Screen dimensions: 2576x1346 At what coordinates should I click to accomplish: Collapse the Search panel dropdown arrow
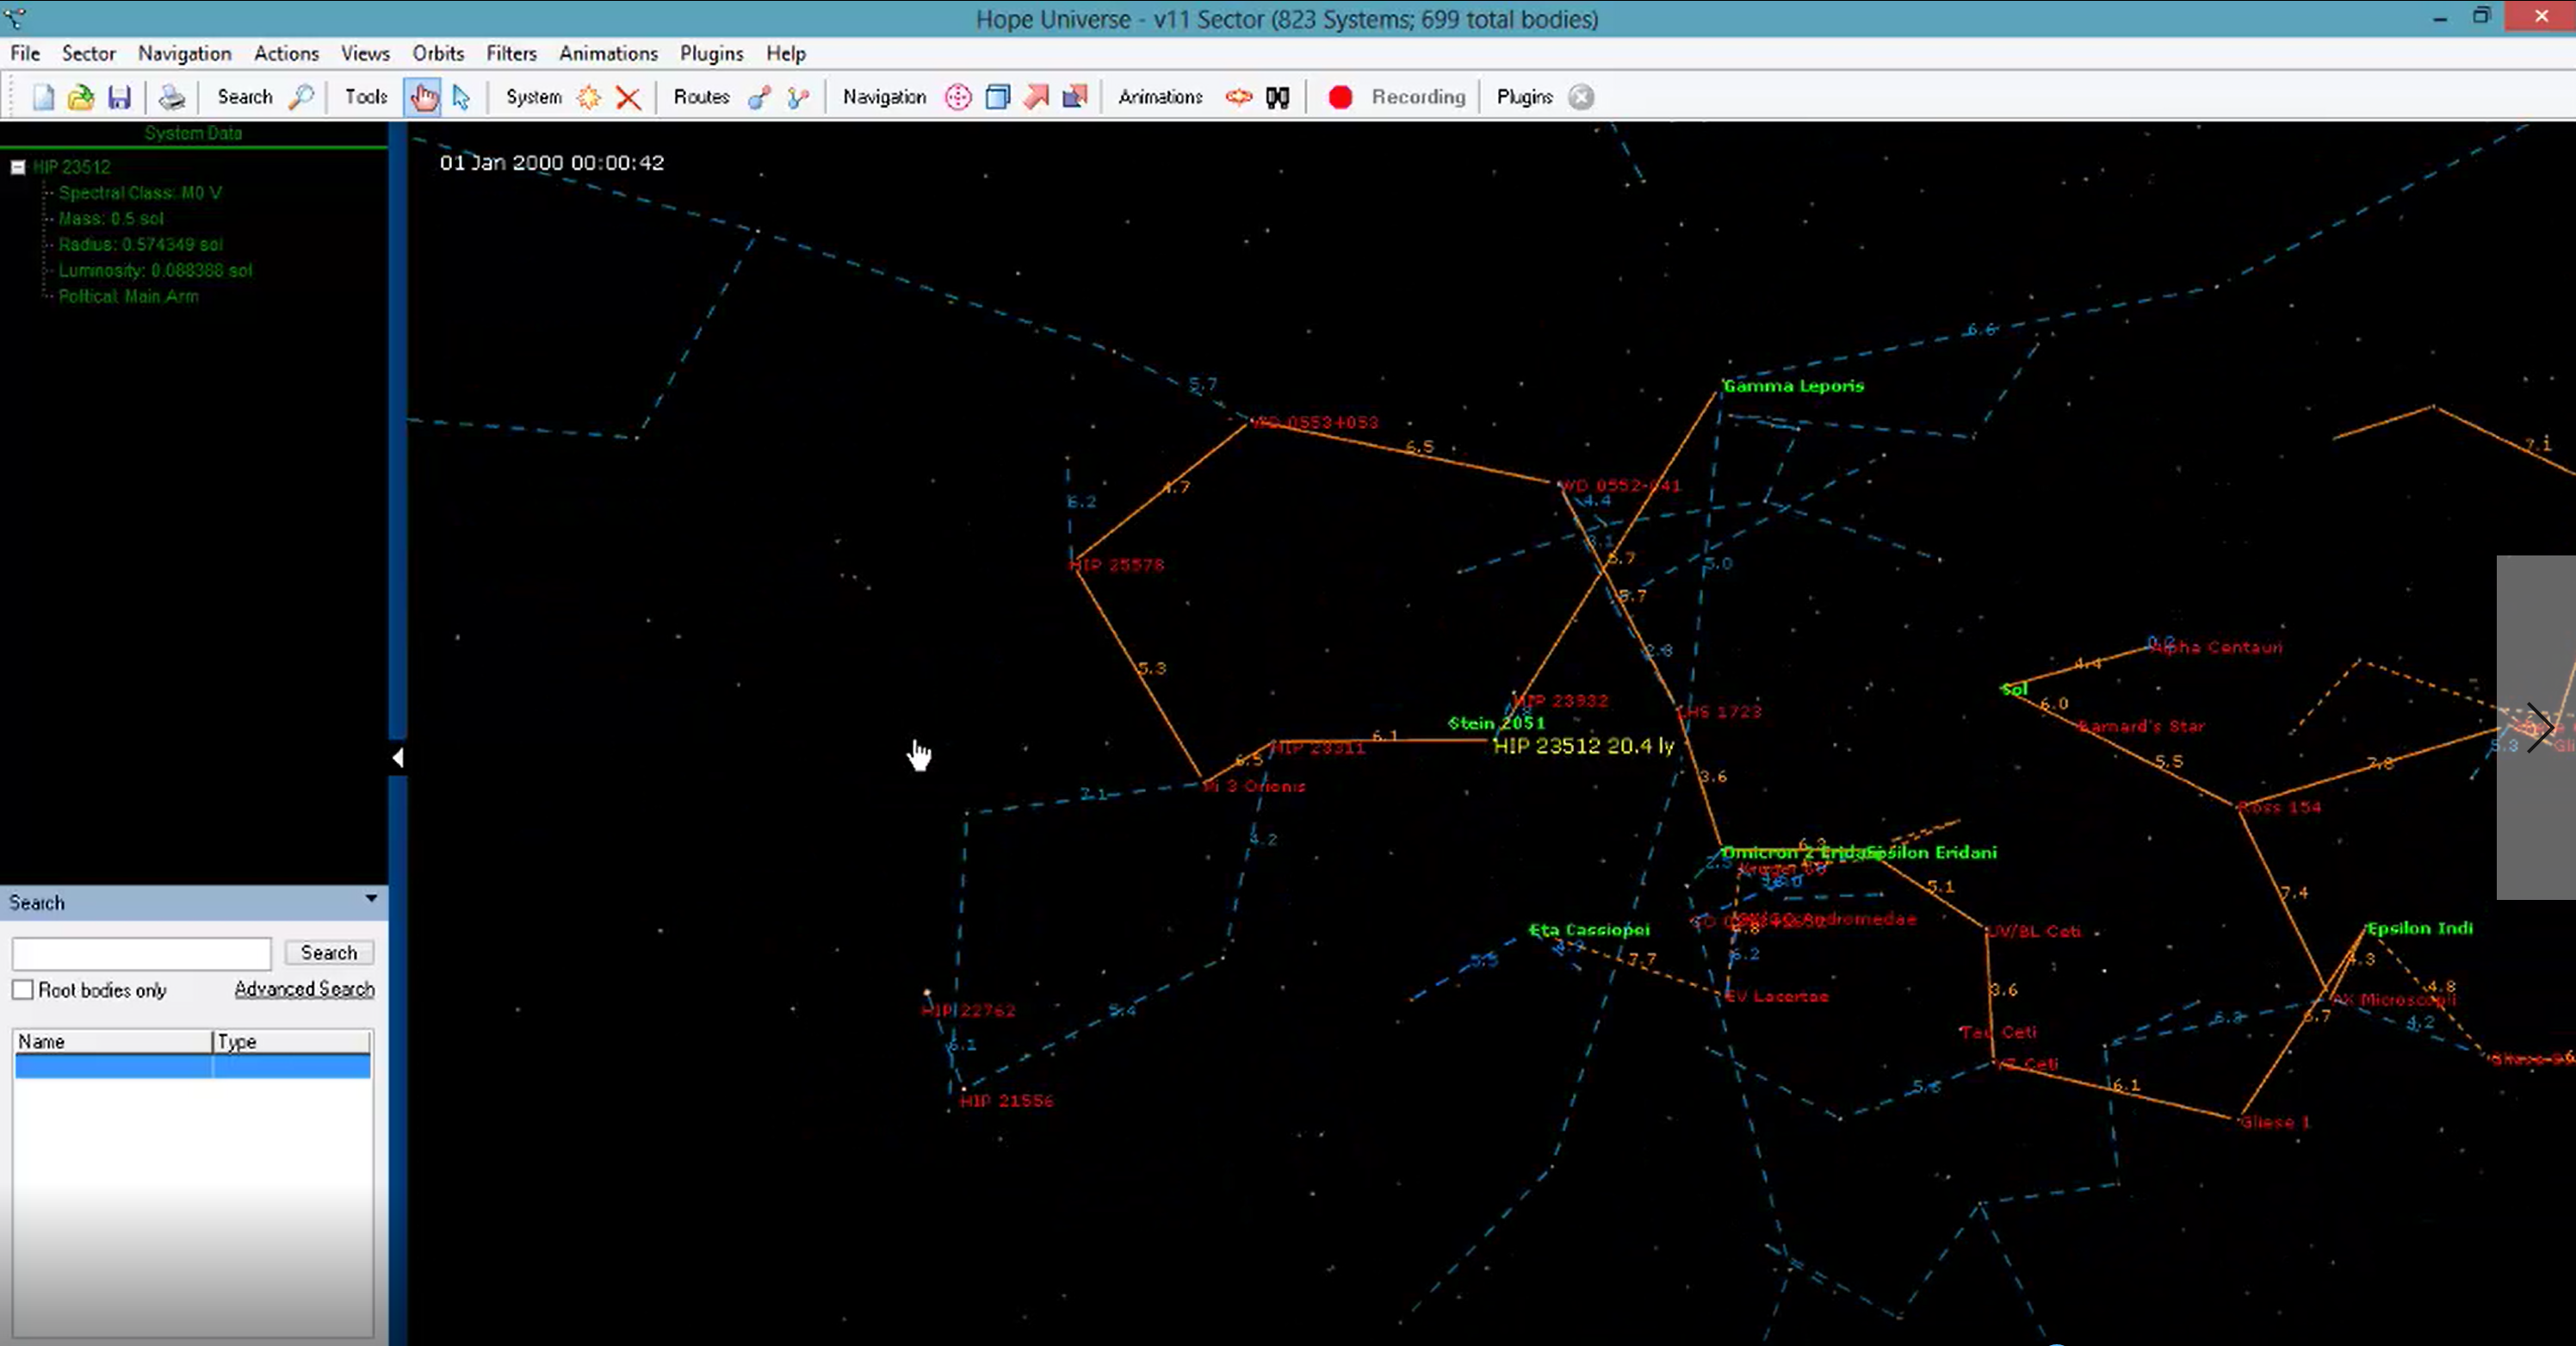coord(371,899)
